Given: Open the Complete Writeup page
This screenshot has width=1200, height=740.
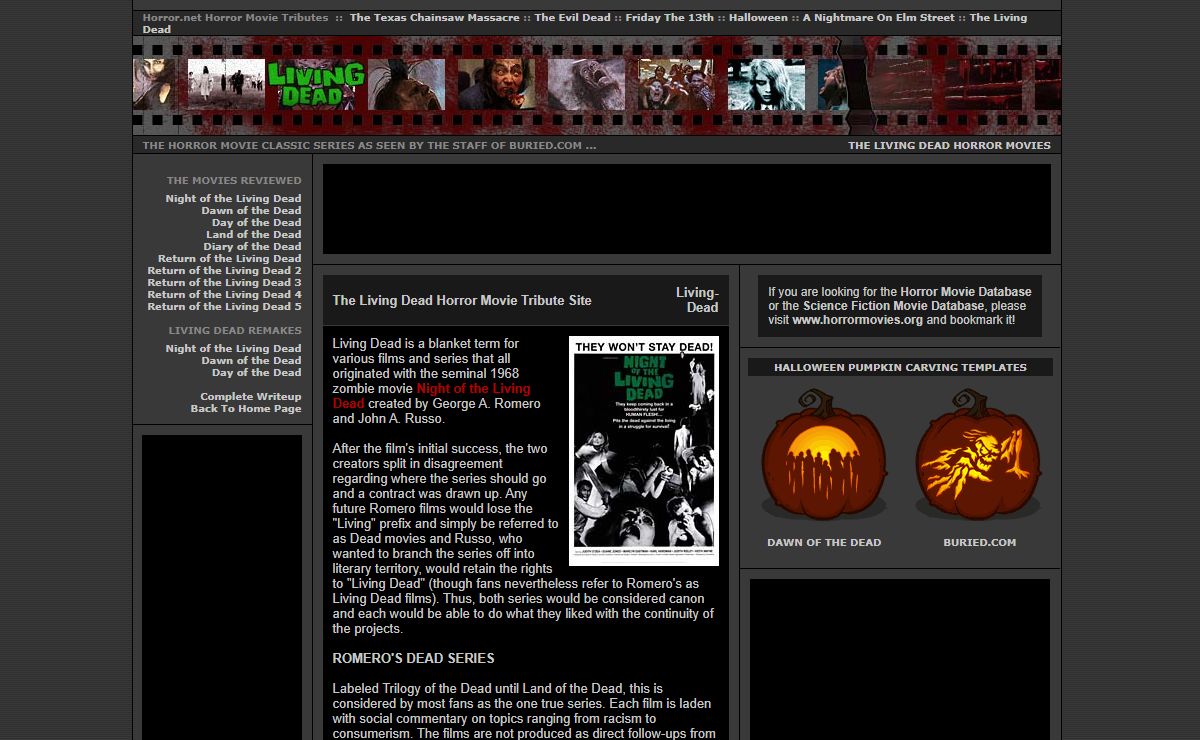Looking at the screenshot, I should coord(250,397).
